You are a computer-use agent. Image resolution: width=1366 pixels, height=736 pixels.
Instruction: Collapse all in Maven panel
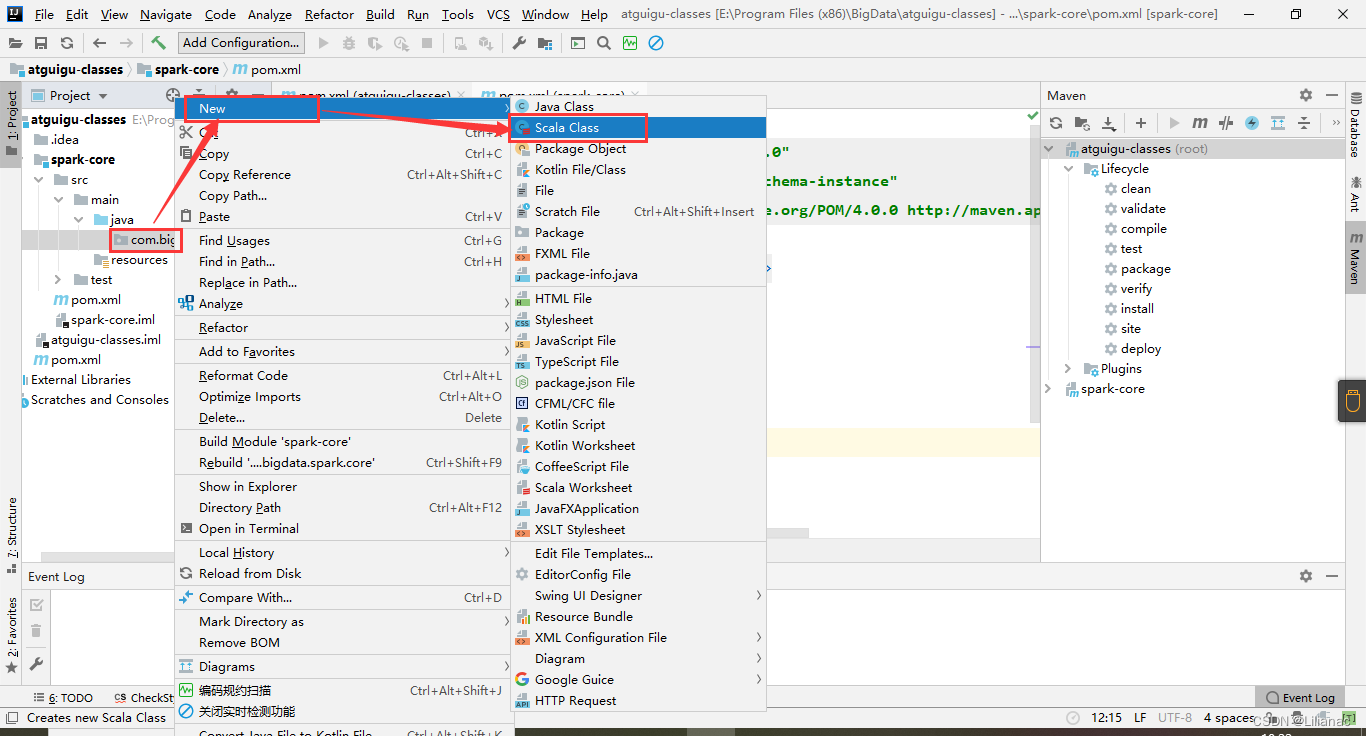(x=1304, y=123)
